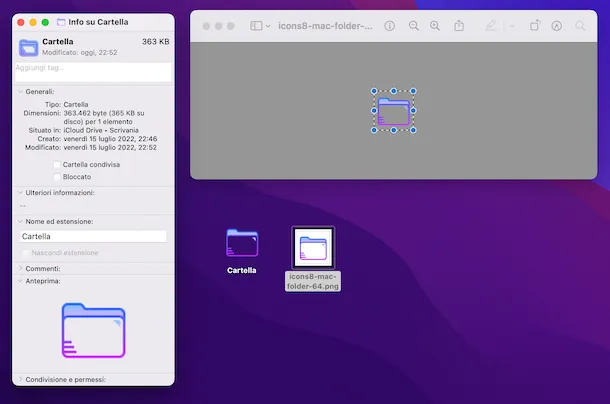Click the Preview window title icons8-mac-folder
This screenshot has width=610, height=404.
tap(325, 26)
